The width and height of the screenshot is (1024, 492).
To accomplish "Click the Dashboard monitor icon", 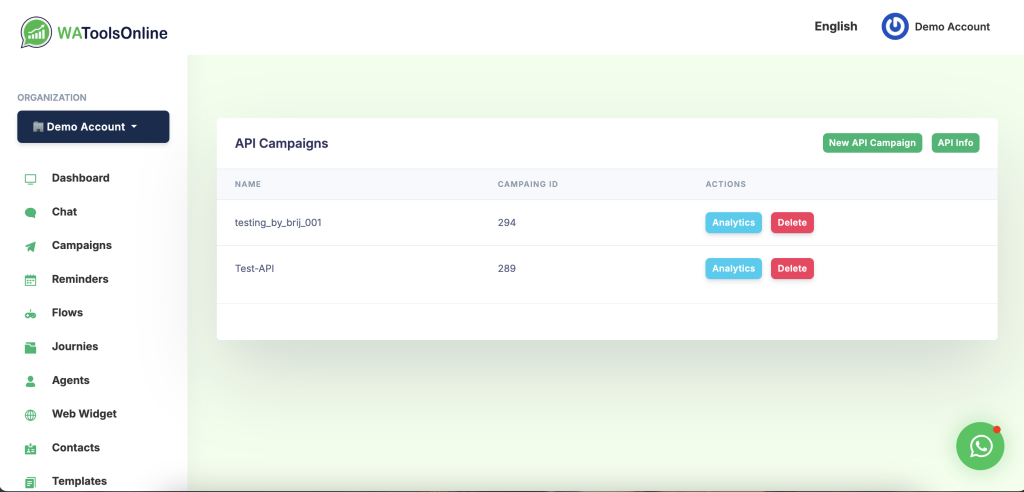I will pos(31,178).
